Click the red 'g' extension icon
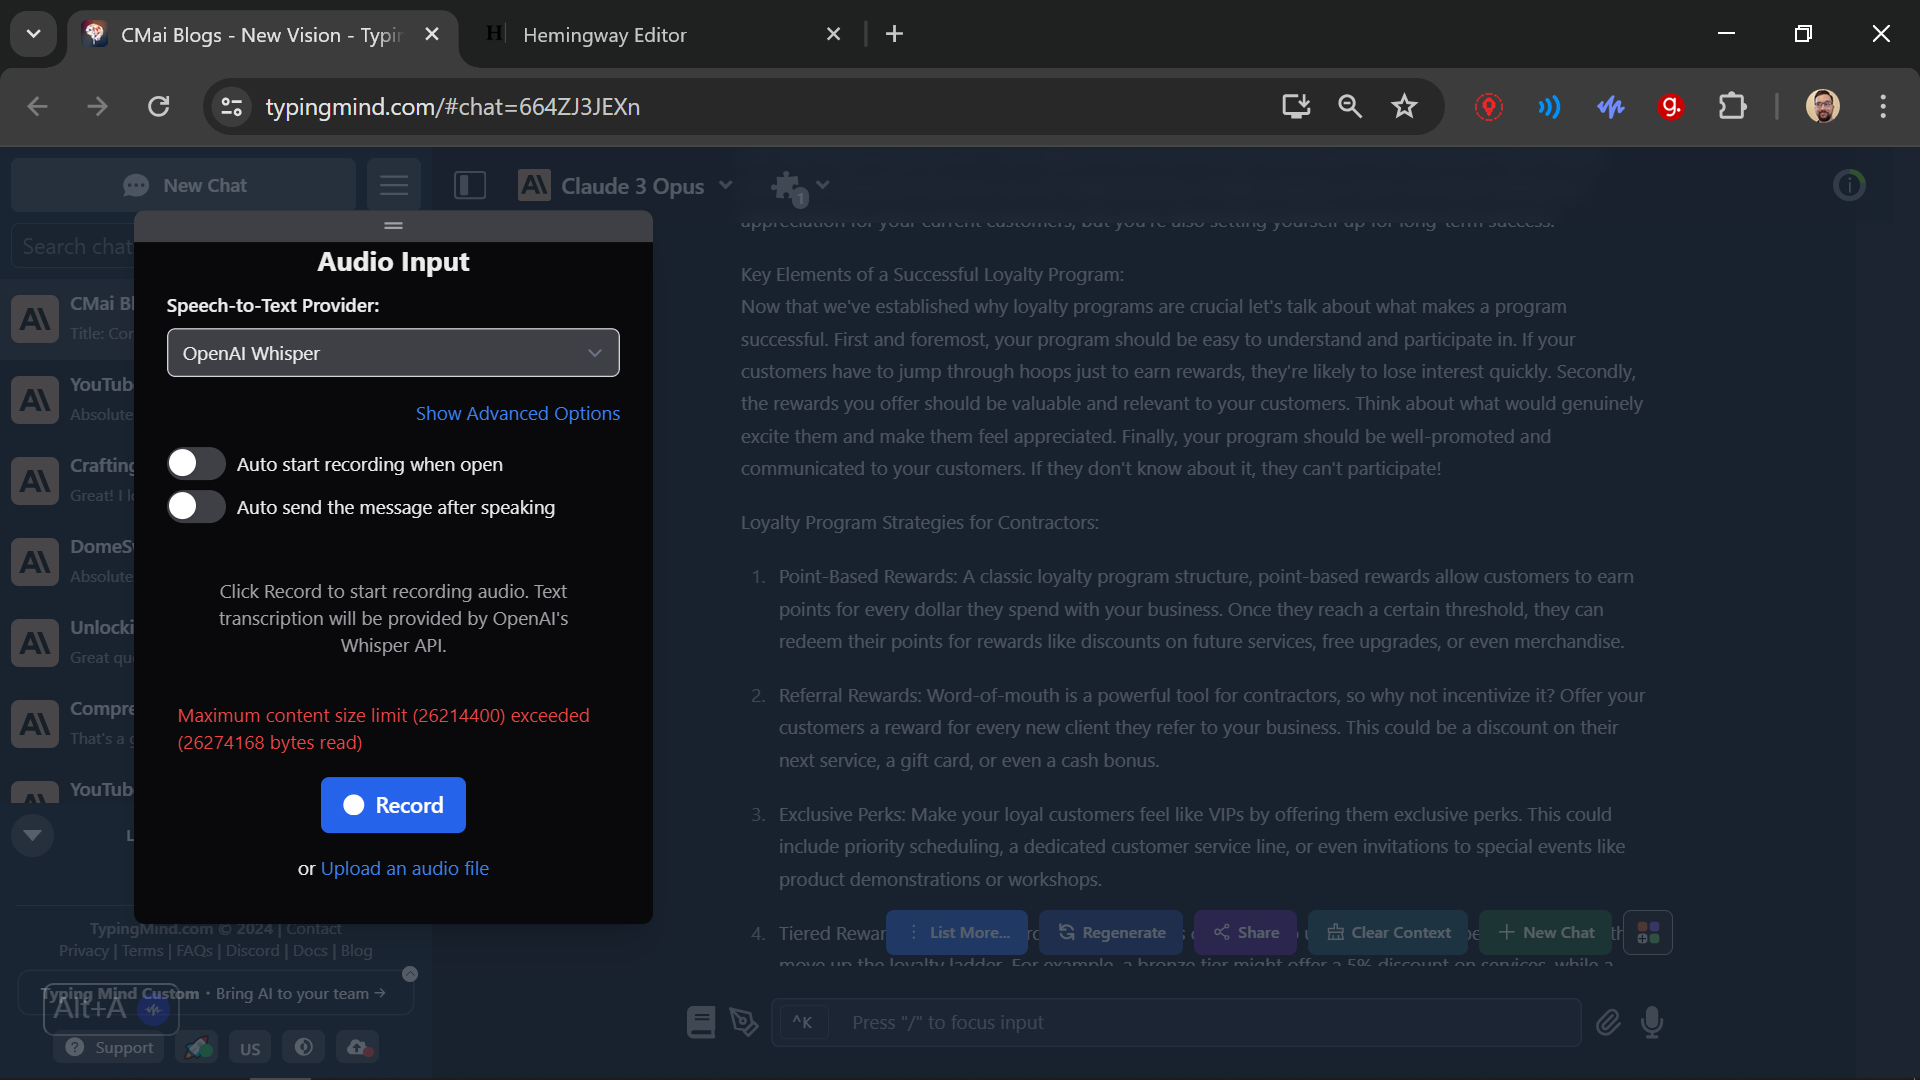Viewport: 1920px width, 1080px height. (1671, 106)
